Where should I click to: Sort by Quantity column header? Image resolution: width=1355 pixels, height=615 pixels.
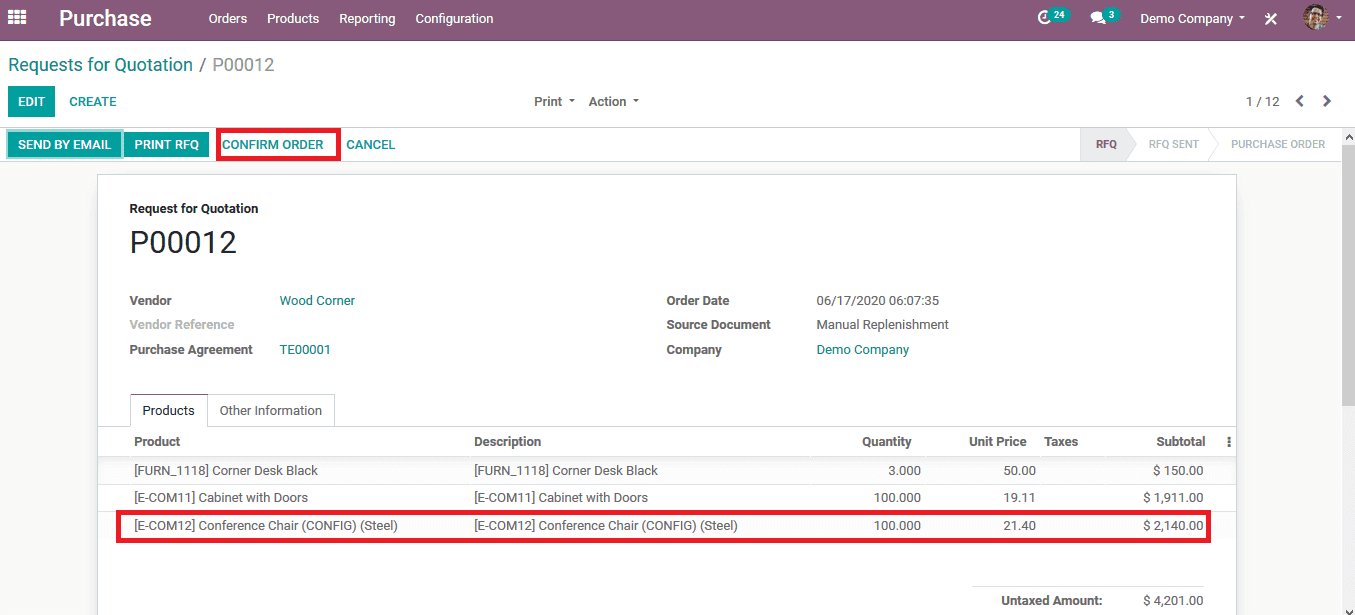(887, 442)
